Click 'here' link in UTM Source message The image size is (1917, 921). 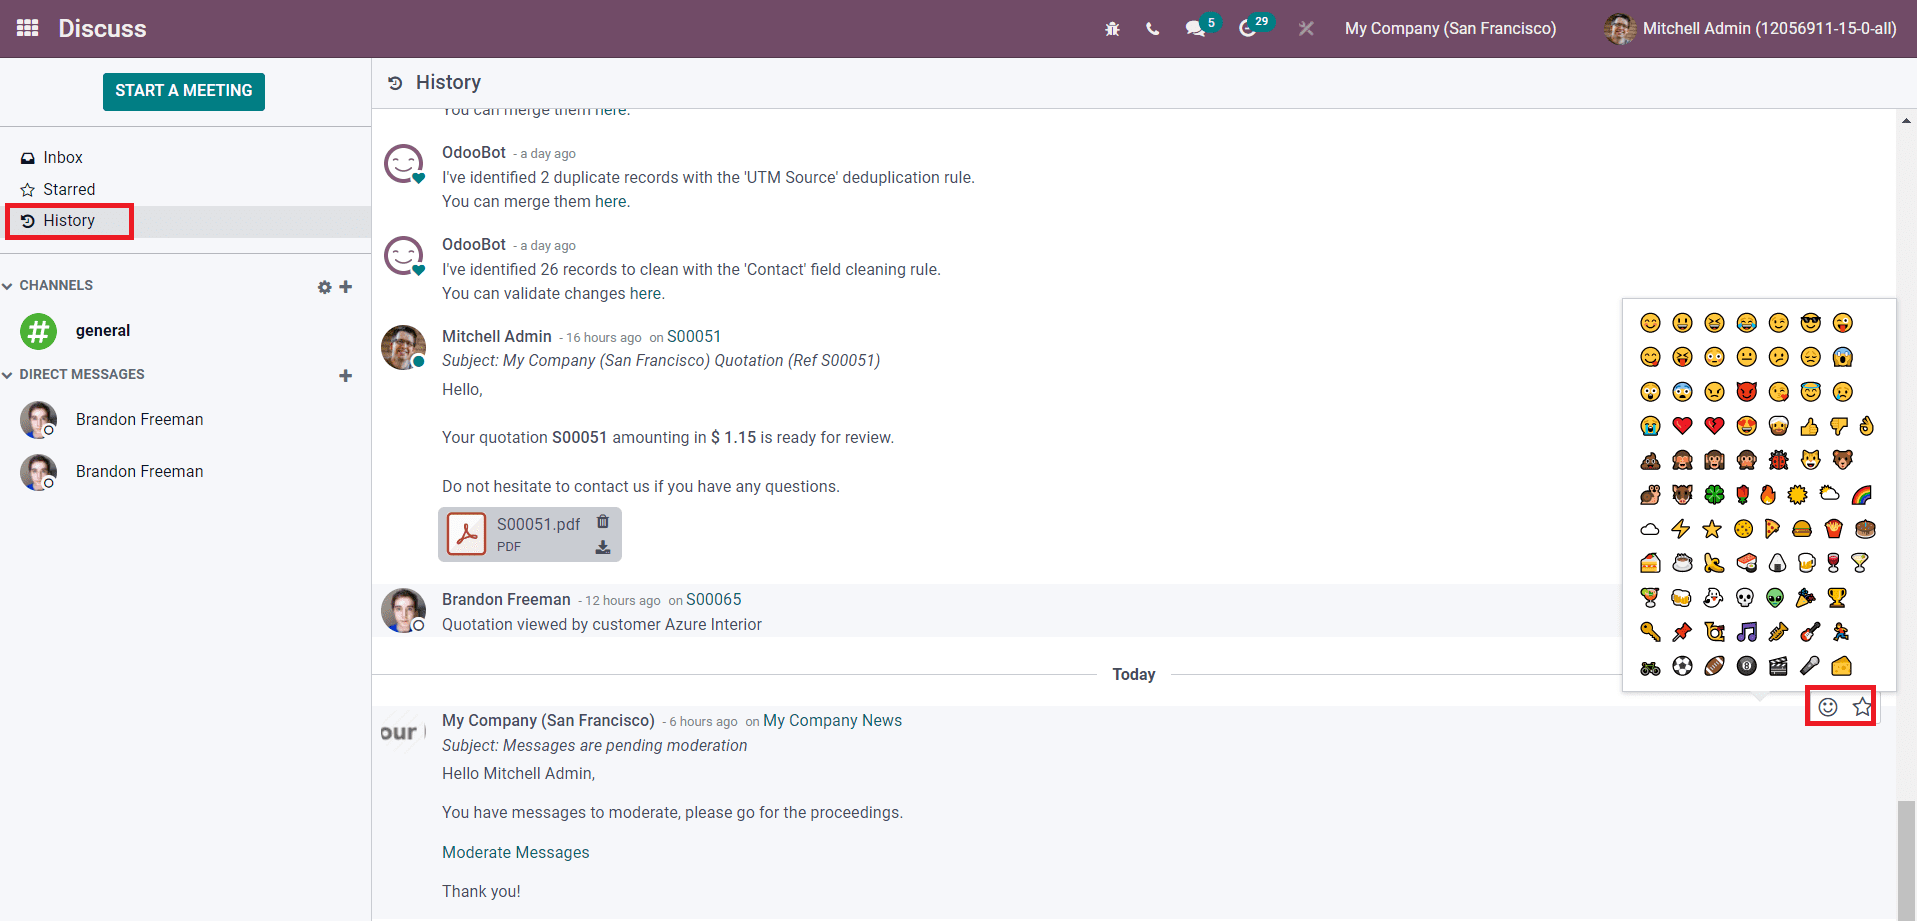[x=611, y=202]
